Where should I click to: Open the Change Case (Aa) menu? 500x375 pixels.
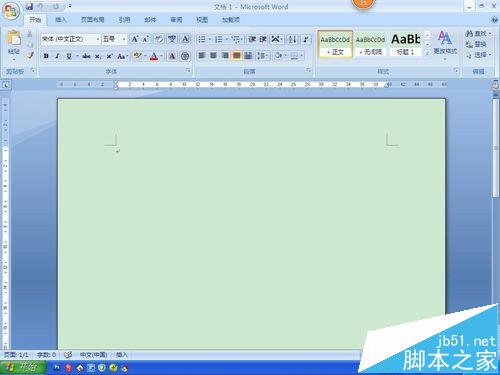122,56
